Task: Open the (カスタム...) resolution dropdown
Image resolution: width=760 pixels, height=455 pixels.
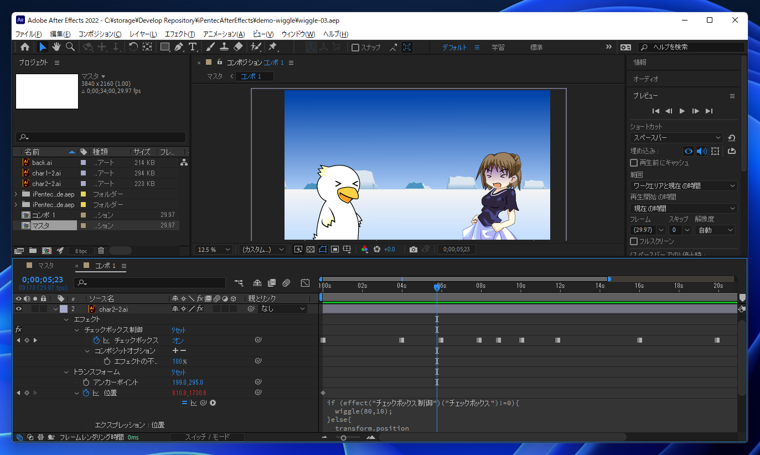Action: pyautogui.click(x=262, y=250)
